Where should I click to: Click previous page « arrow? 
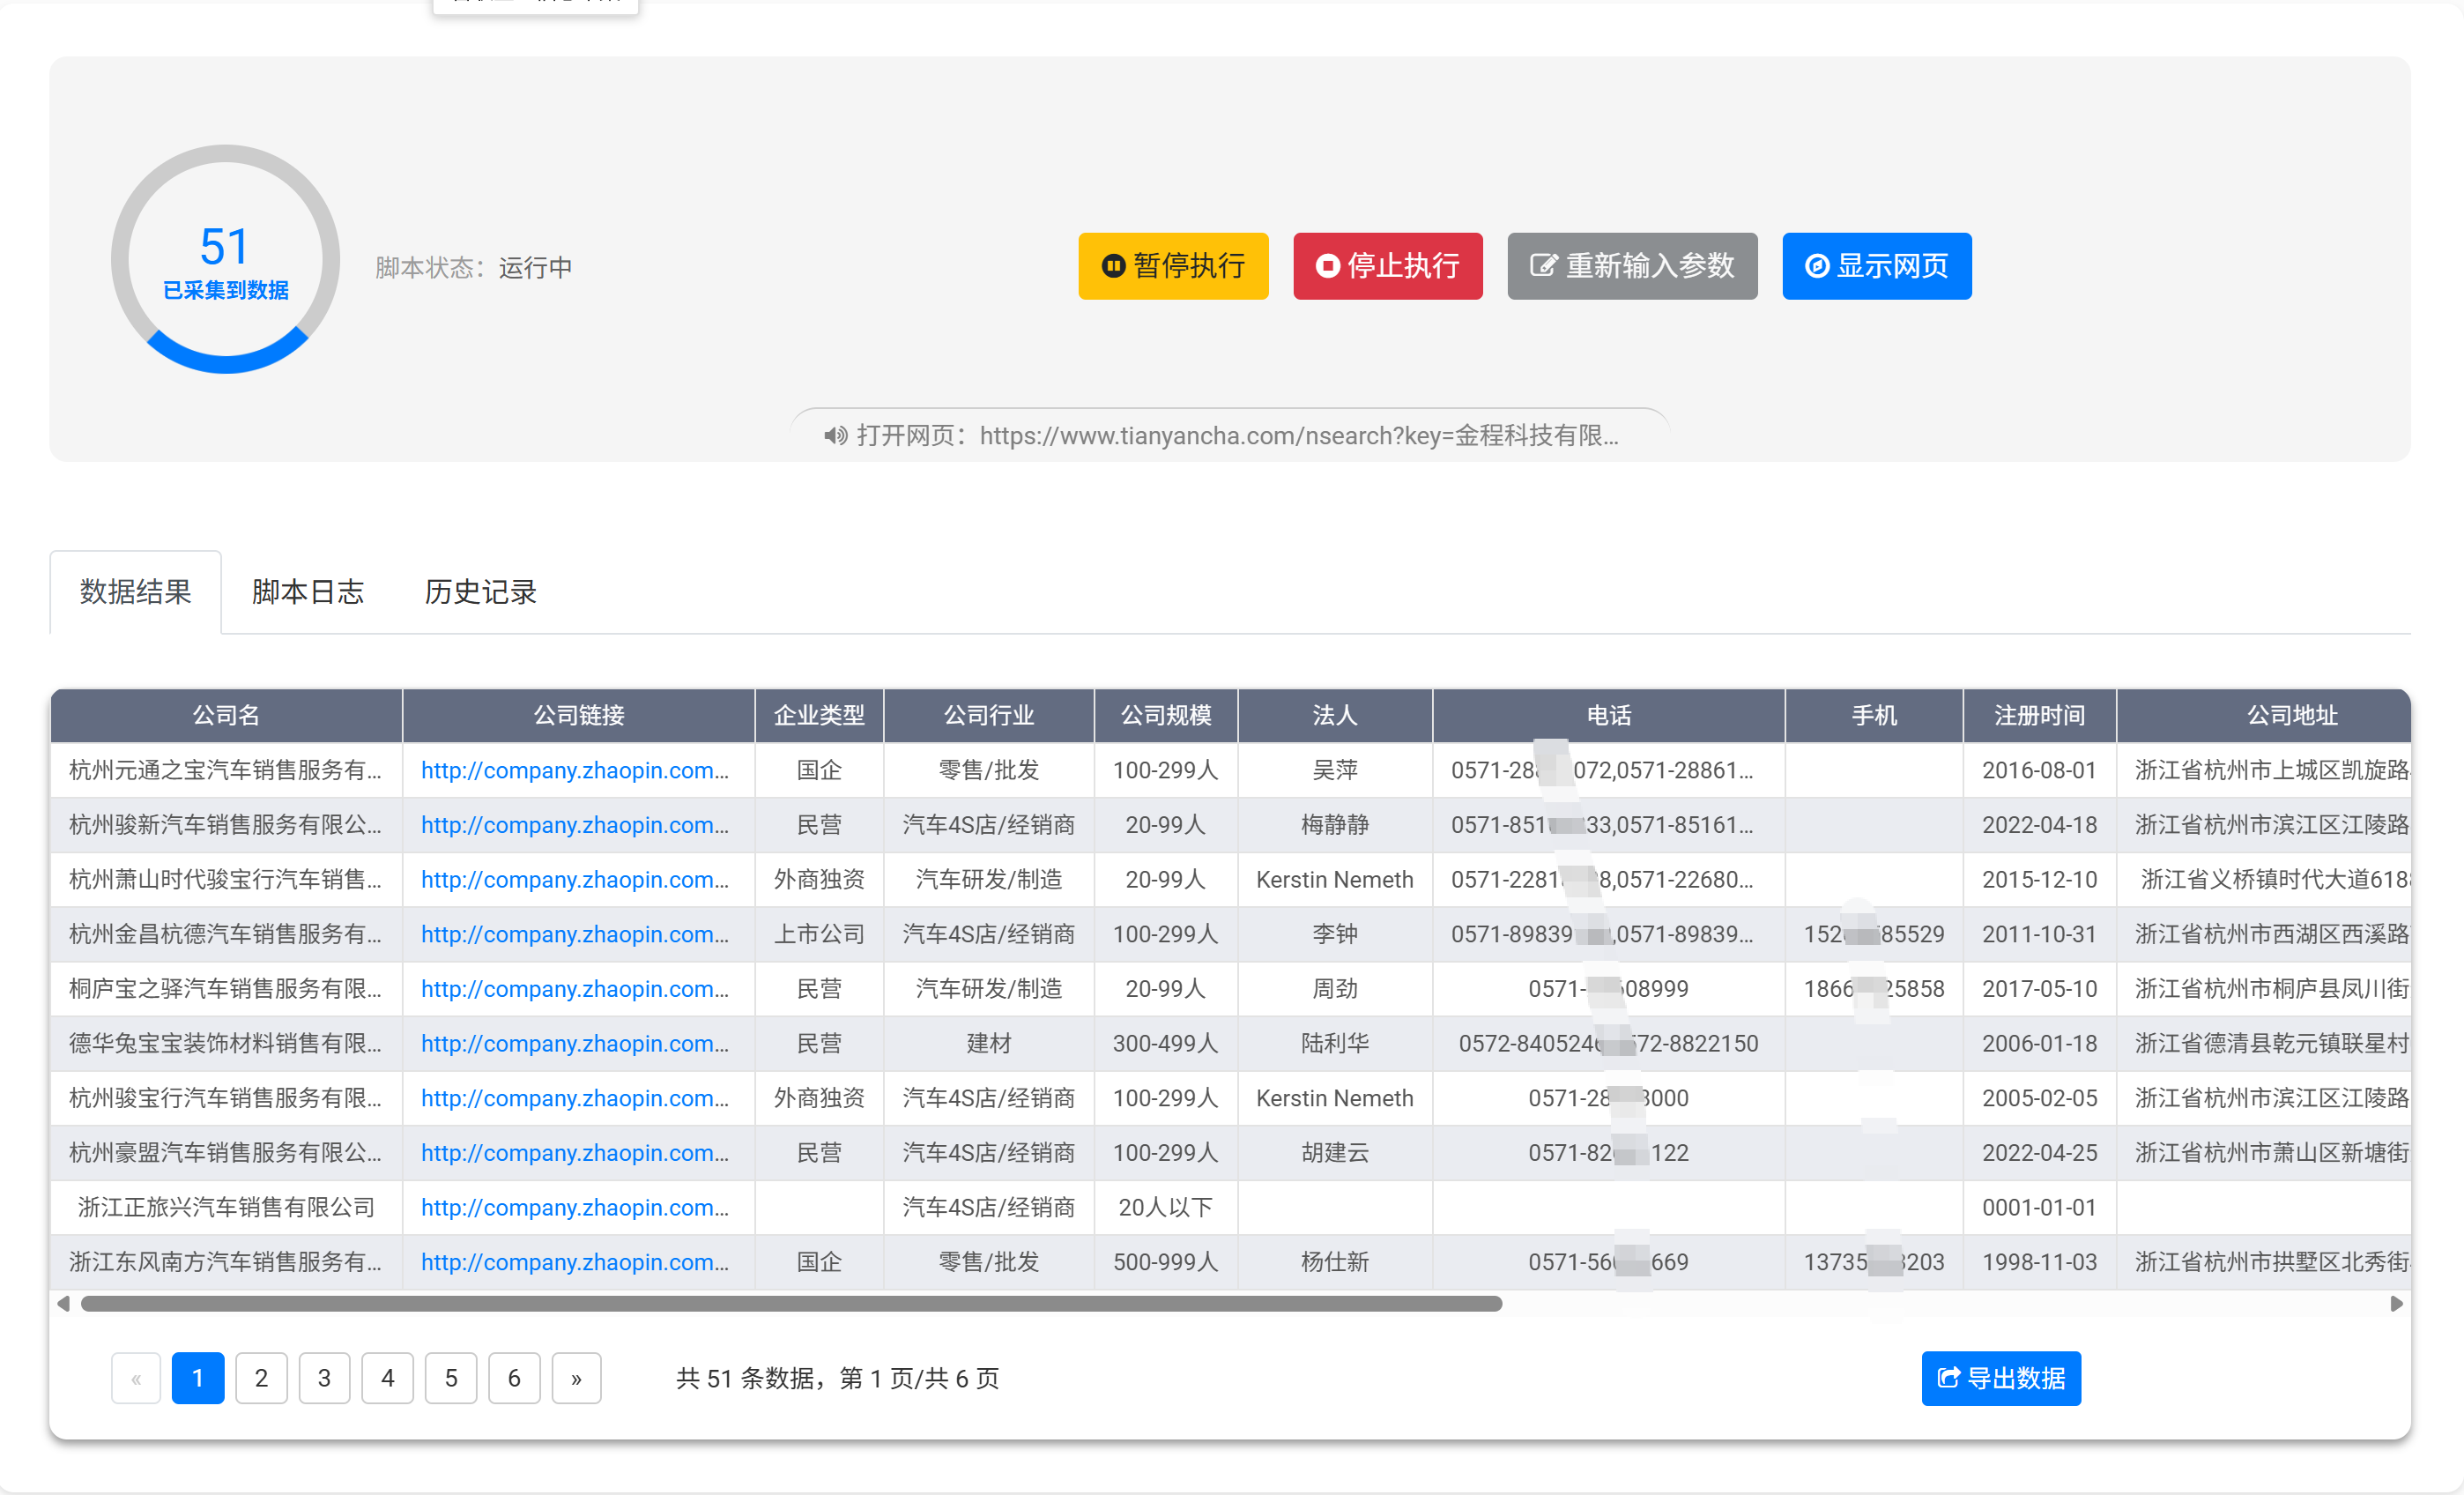click(x=136, y=1378)
